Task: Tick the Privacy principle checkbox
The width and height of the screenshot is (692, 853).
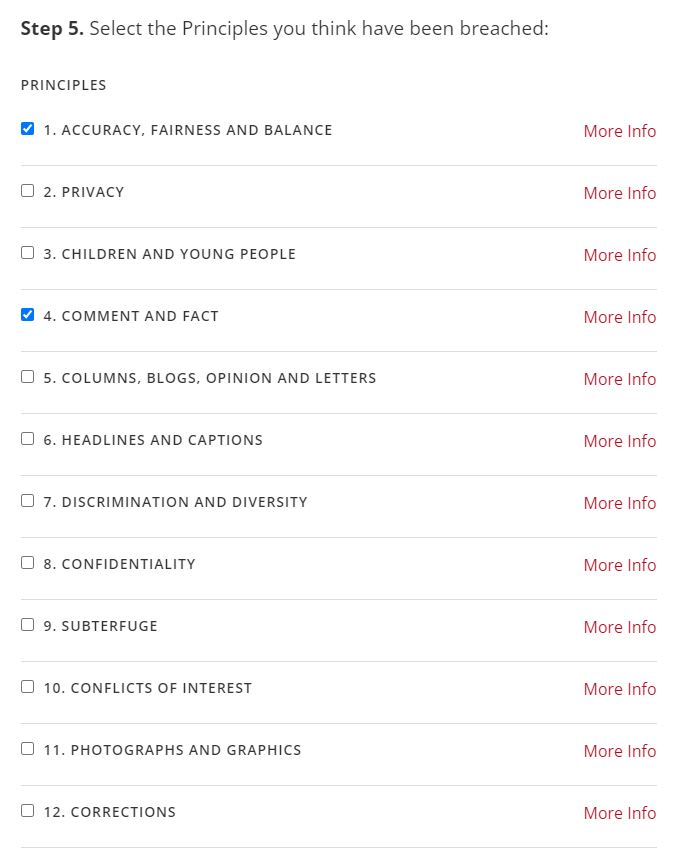Action: pyautogui.click(x=27, y=190)
